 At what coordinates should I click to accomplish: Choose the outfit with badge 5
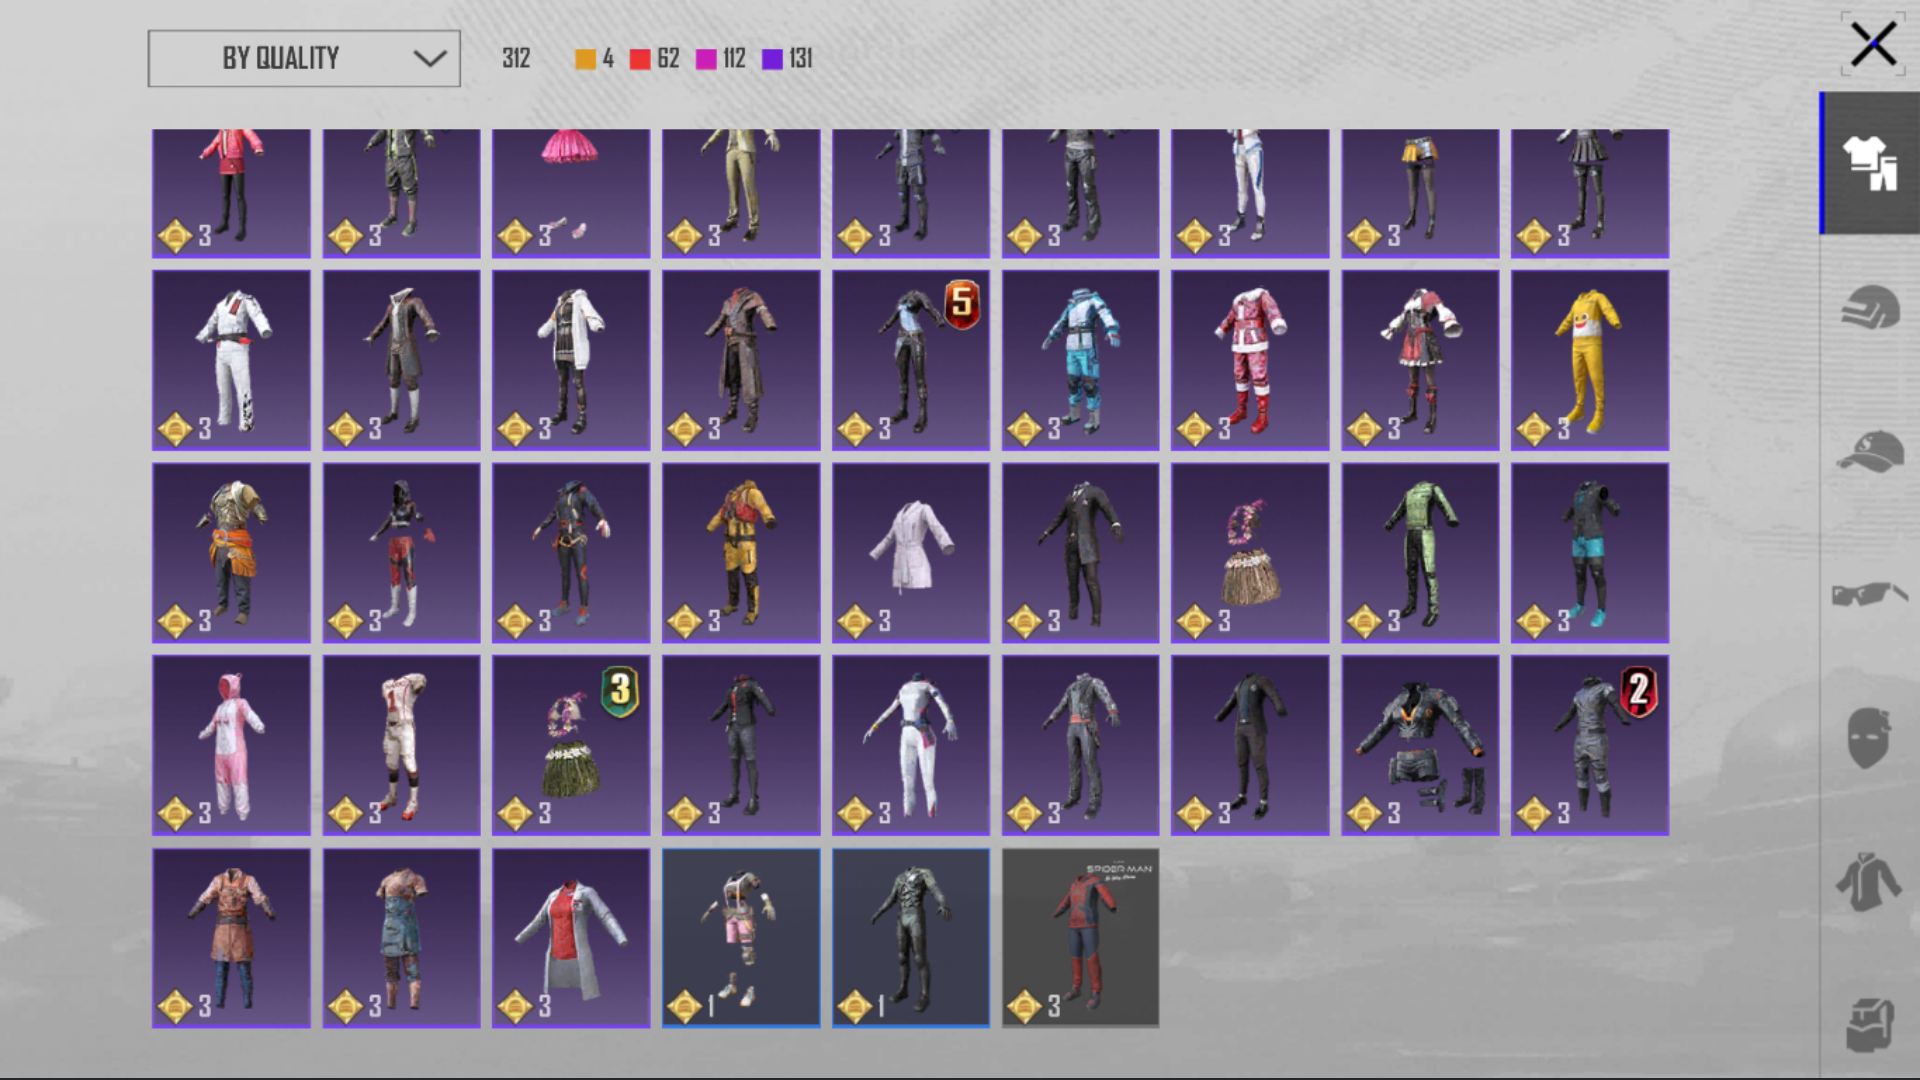pos(911,360)
